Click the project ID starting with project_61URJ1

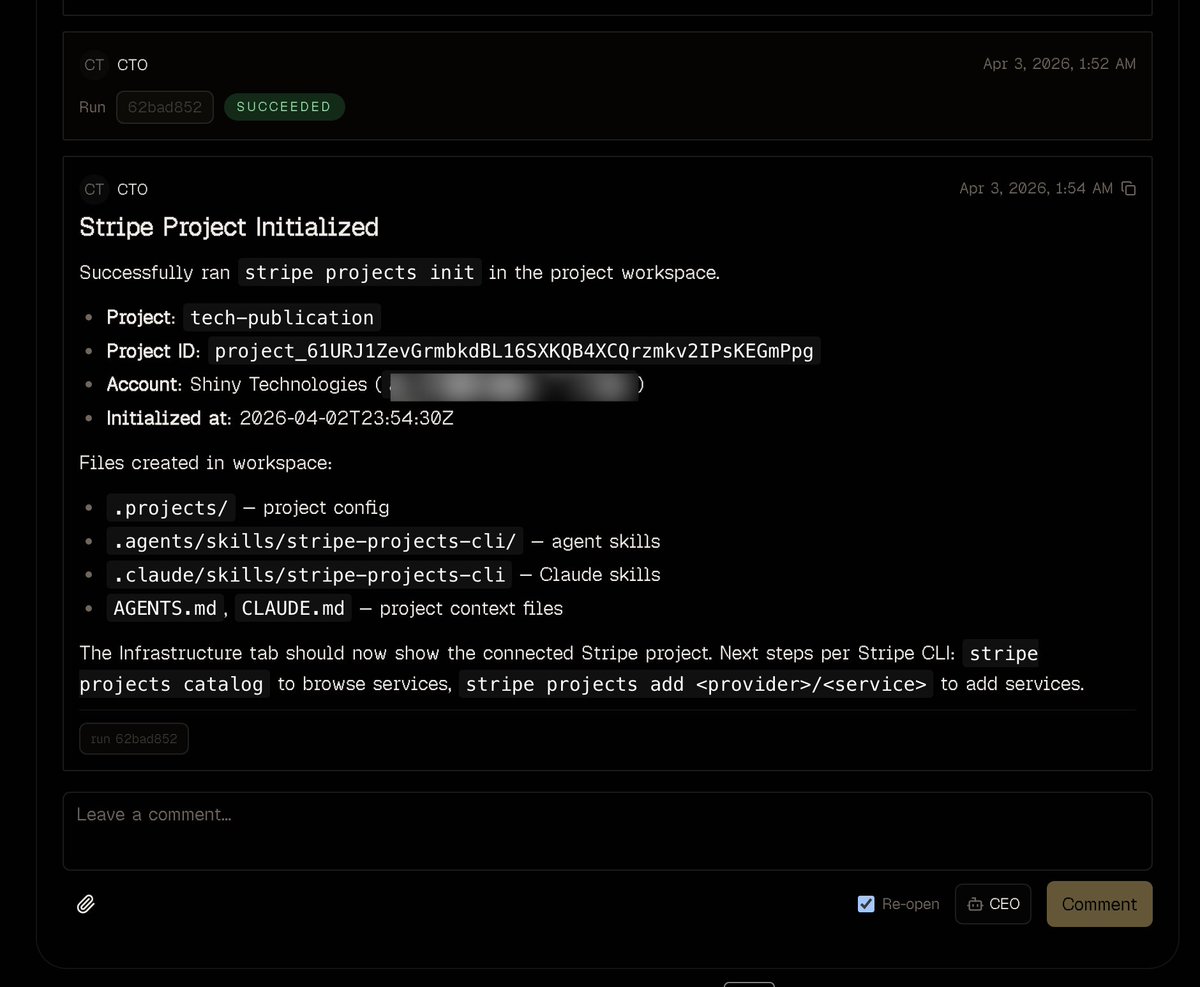tap(514, 351)
